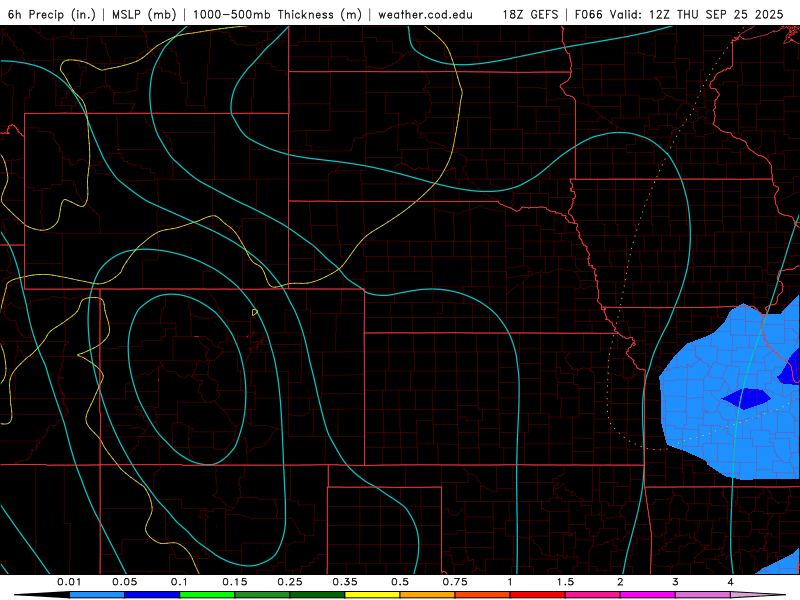This screenshot has height=600, width=800.
Task: Click the '1.5' legend value
Action: tap(565, 582)
